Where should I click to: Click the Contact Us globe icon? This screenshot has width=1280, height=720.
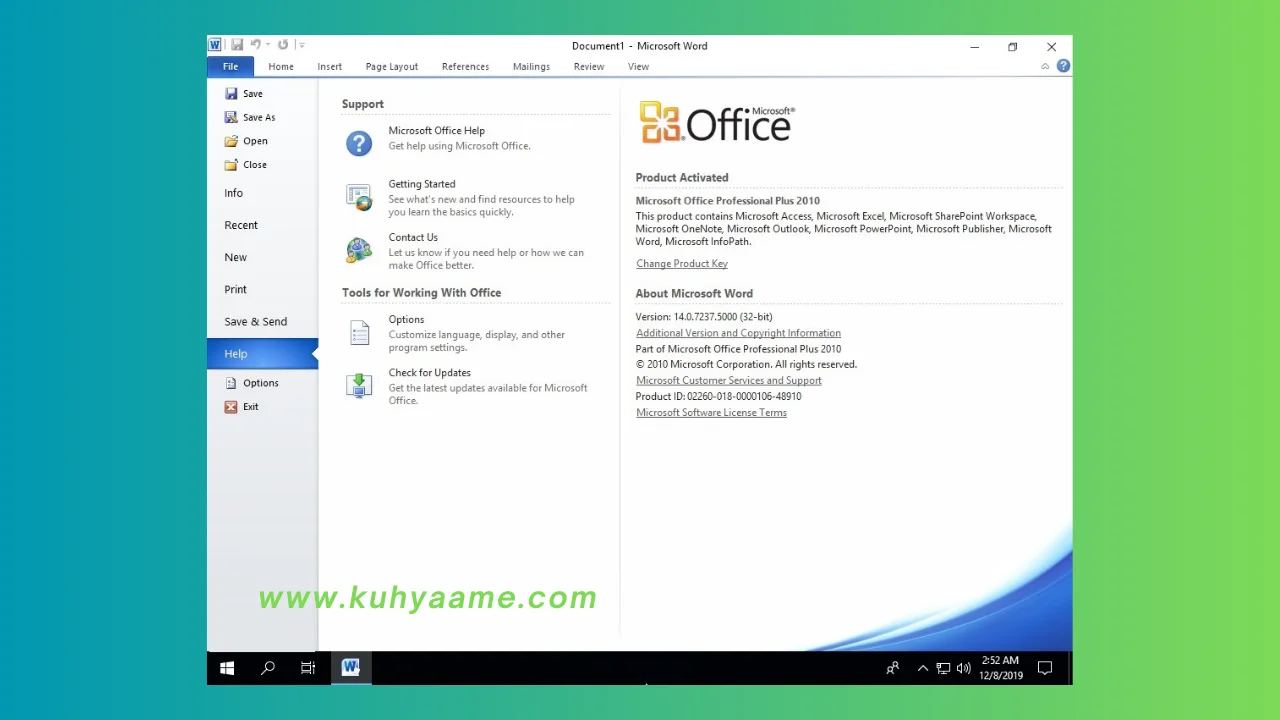359,250
